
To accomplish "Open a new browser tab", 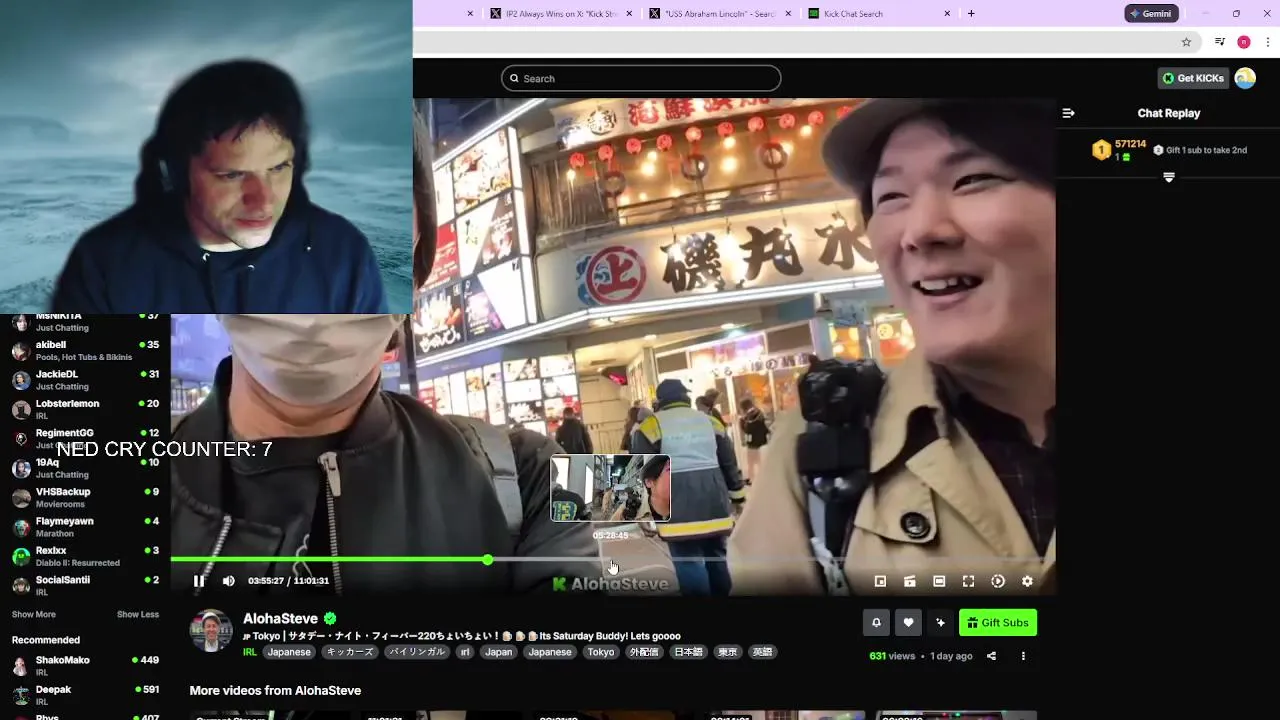I will click(971, 14).
